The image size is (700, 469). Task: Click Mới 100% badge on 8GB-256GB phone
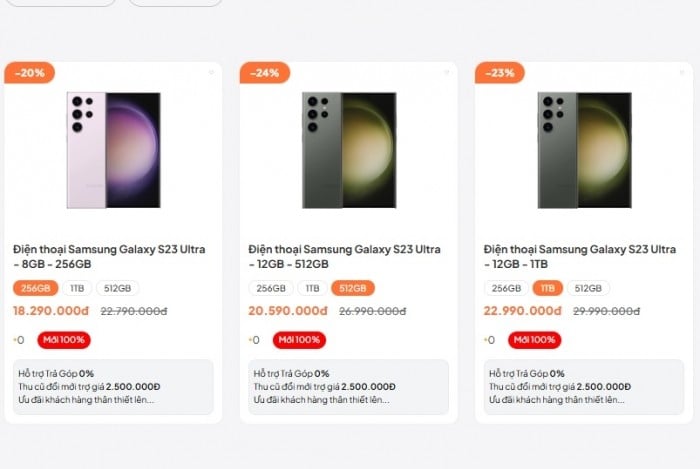click(x=63, y=340)
